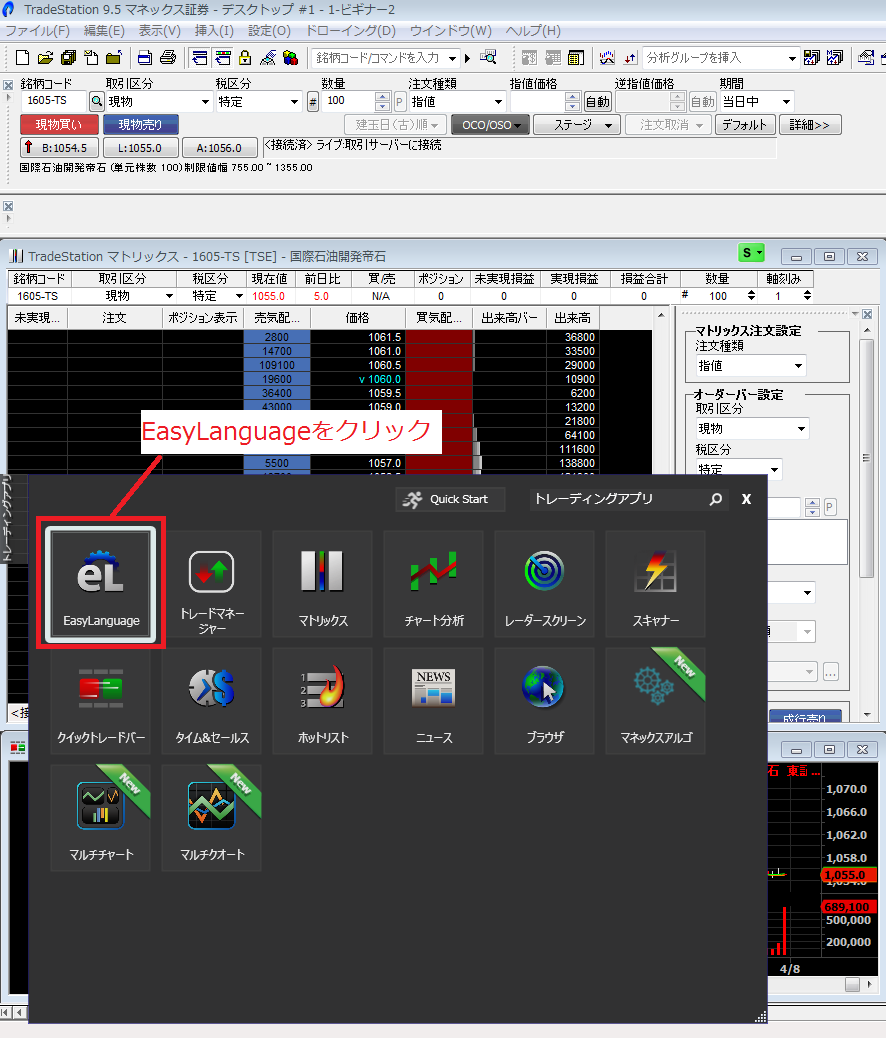Open the 表示(V) menu
This screenshot has height=1038, width=886.
coord(159,31)
